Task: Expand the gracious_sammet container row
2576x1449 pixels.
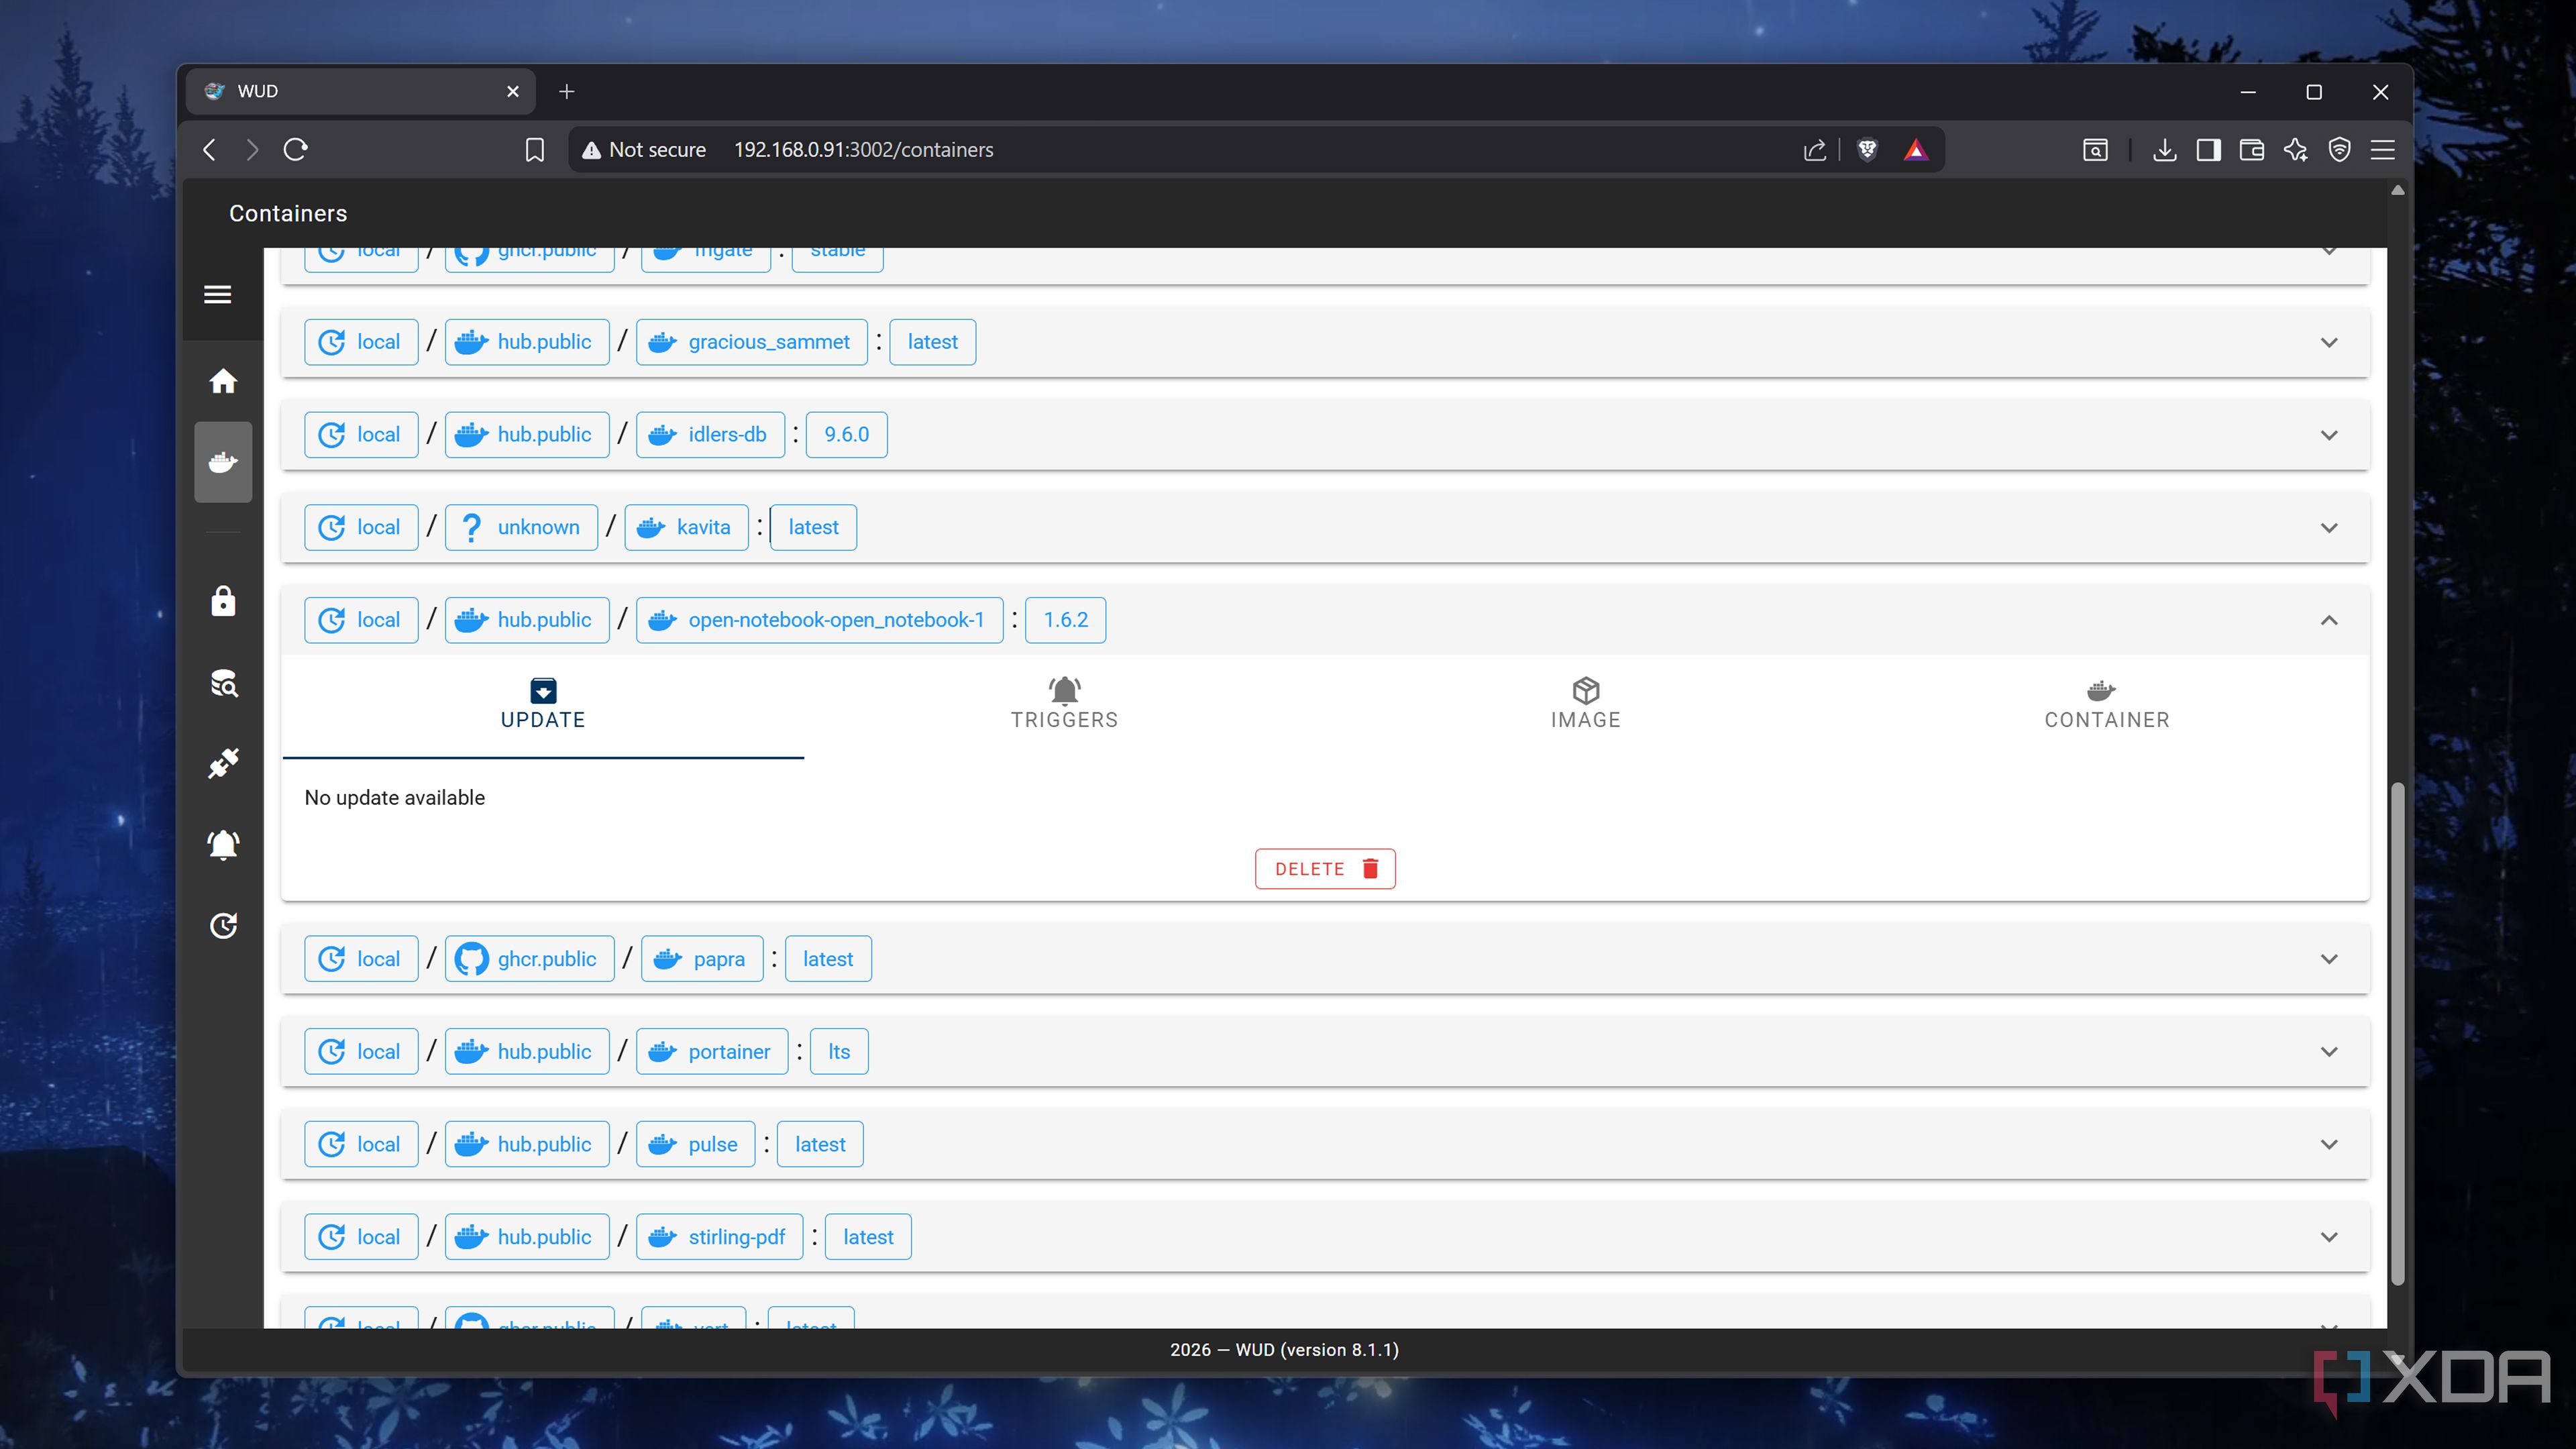Action: pyautogui.click(x=2328, y=342)
